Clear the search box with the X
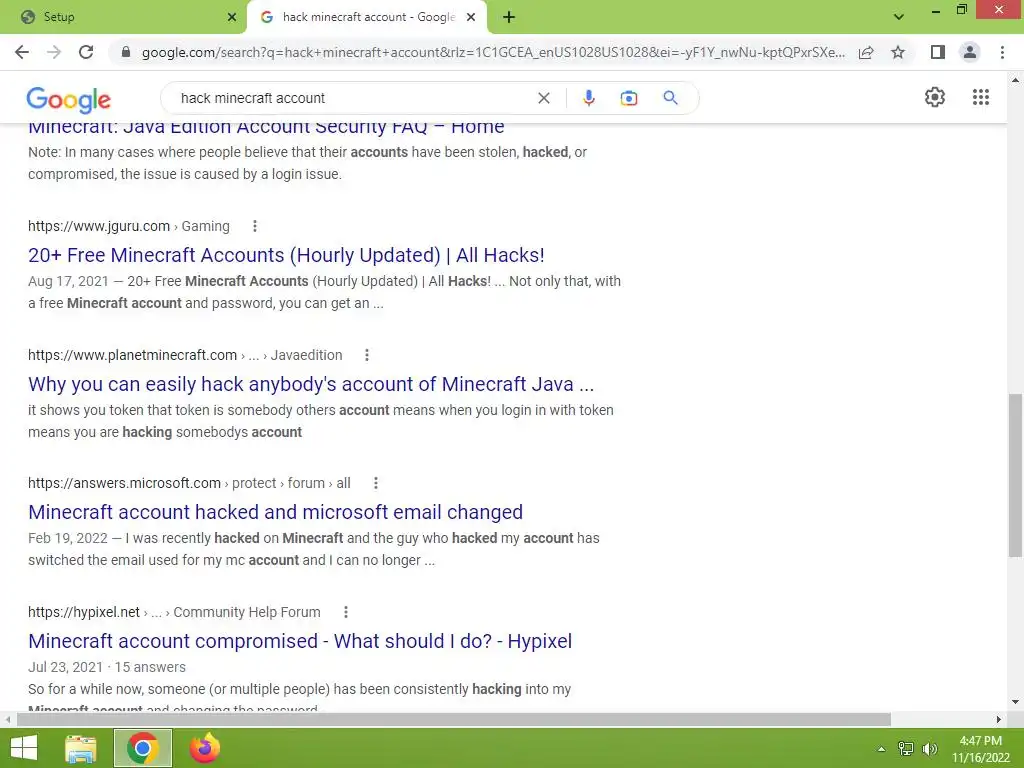 [x=543, y=98]
